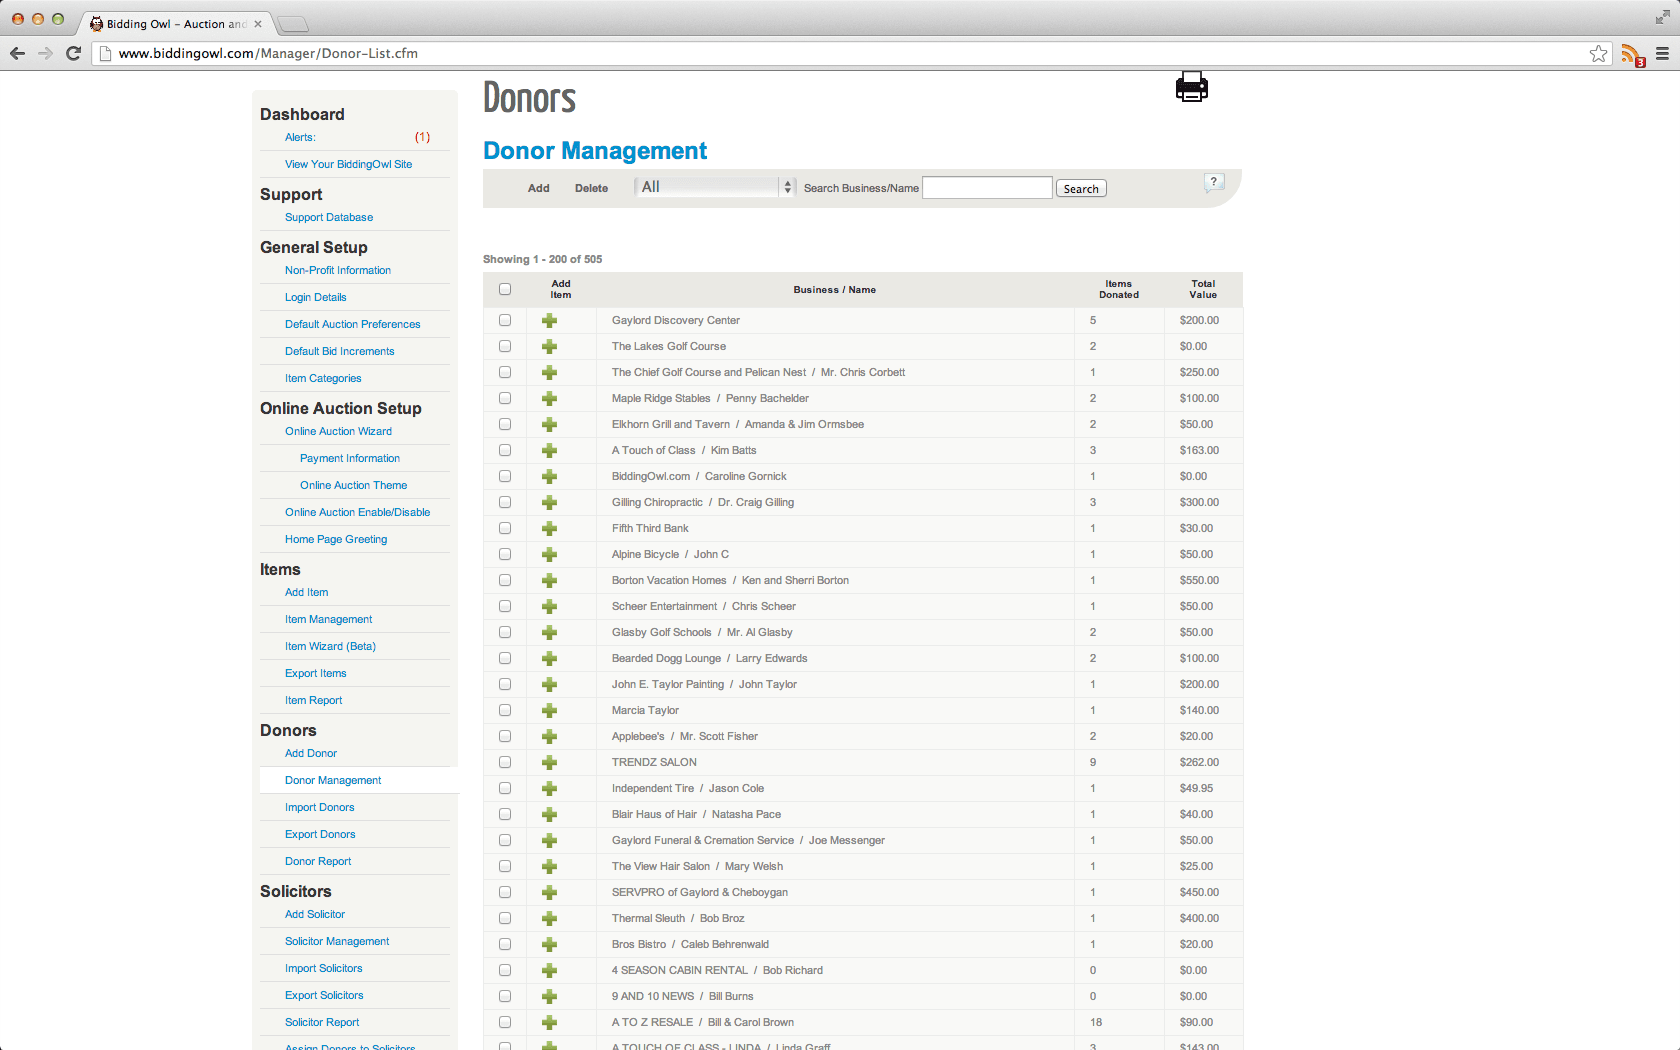Image resolution: width=1680 pixels, height=1050 pixels.
Task: Click the printer icon
Action: pyautogui.click(x=1191, y=87)
